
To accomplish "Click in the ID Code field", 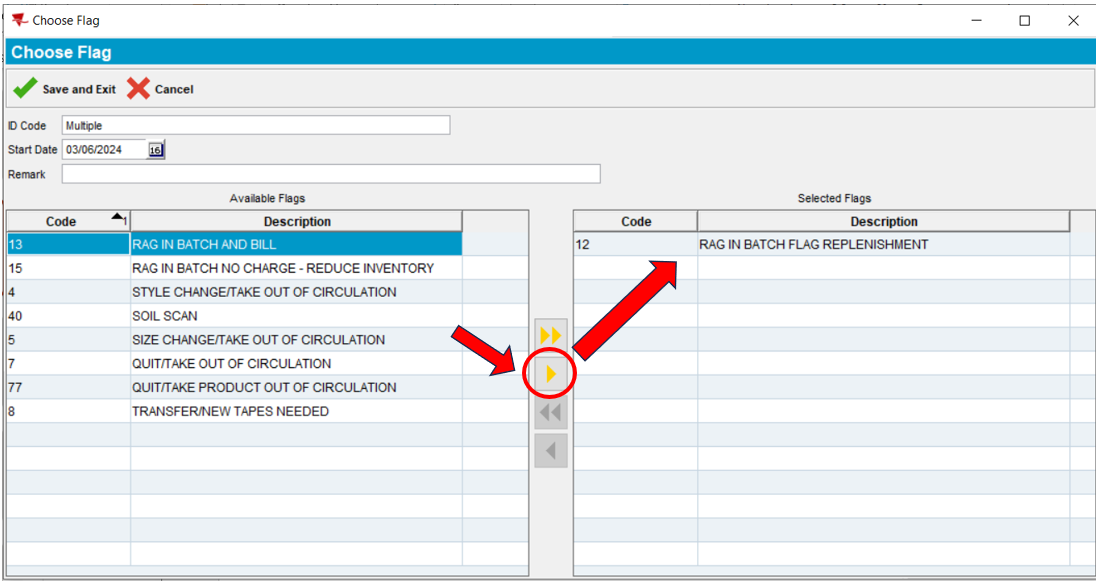I will [x=255, y=126].
